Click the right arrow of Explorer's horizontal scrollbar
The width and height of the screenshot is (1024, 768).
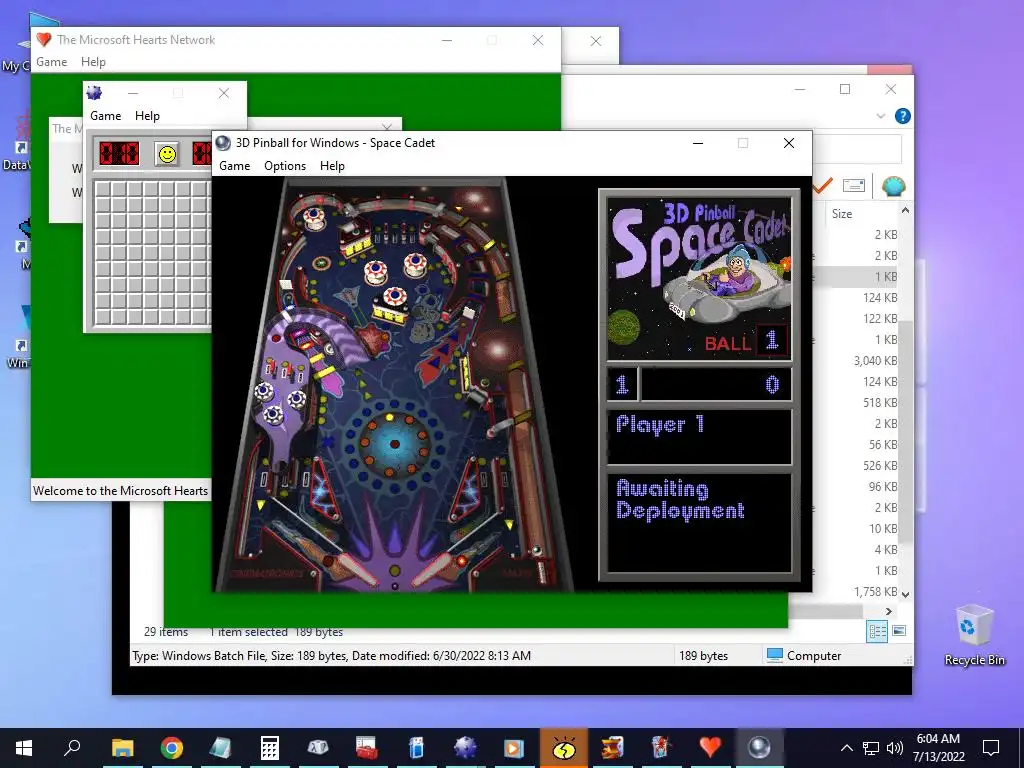[x=888, y=611]
